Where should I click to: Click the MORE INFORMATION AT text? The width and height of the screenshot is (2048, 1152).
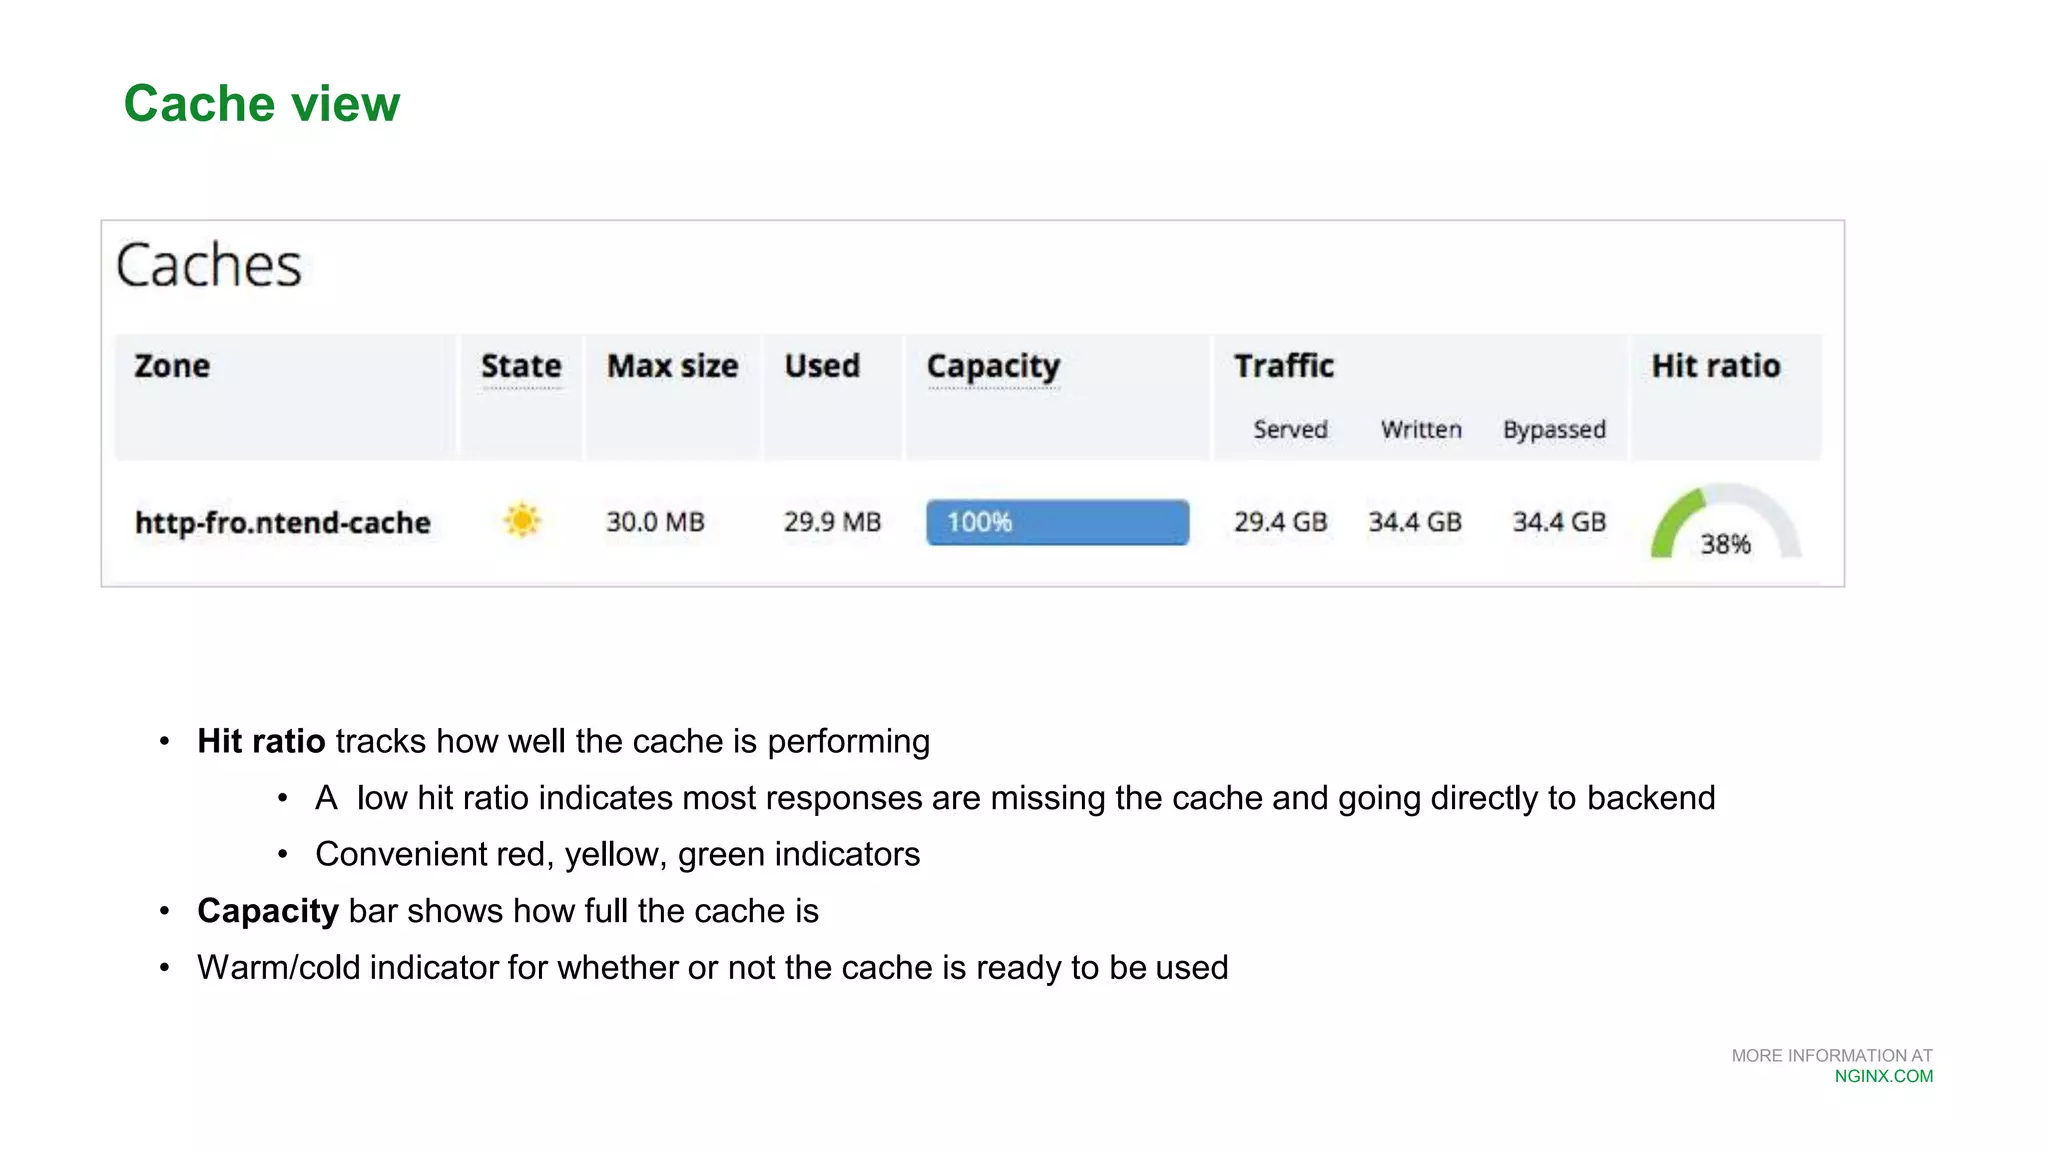(1832, 1056)
